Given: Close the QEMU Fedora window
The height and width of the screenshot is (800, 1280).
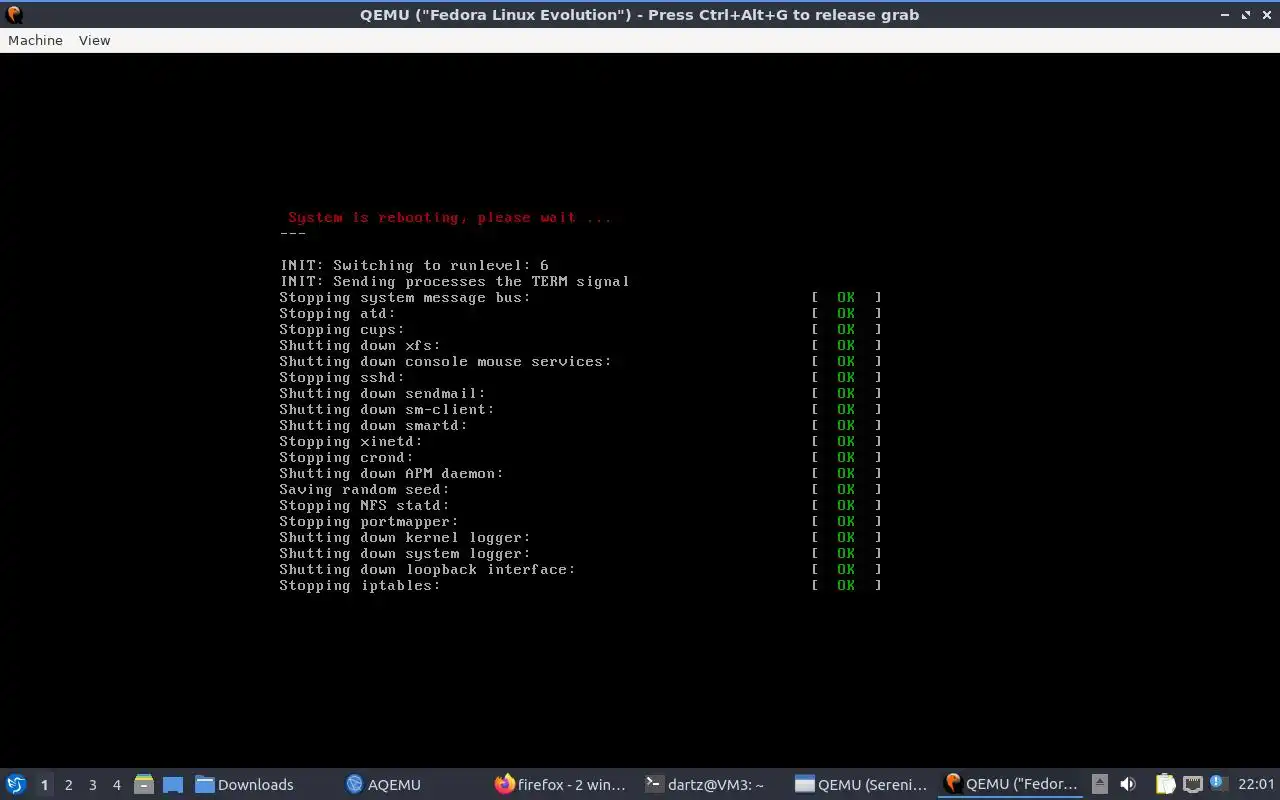Looking at the screenshot, I should (x=1266, y=15).
